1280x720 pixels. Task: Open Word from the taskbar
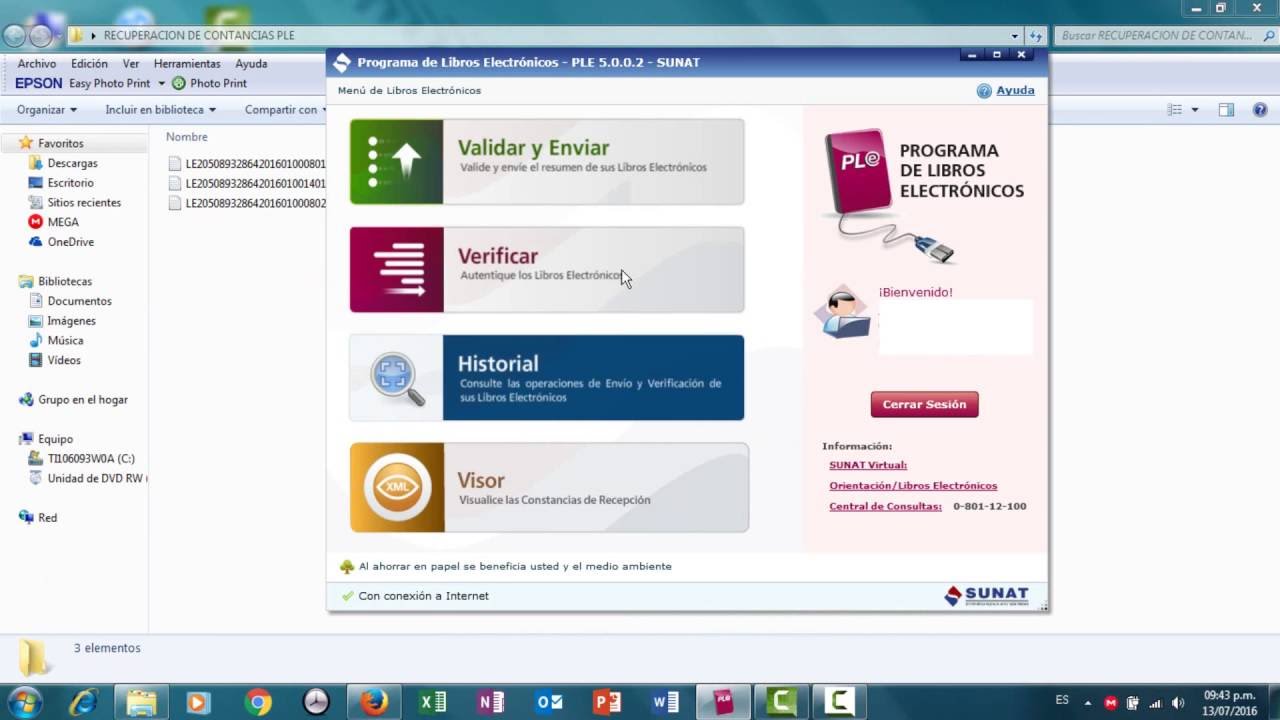pyautogui.click(x=665, y=702)
